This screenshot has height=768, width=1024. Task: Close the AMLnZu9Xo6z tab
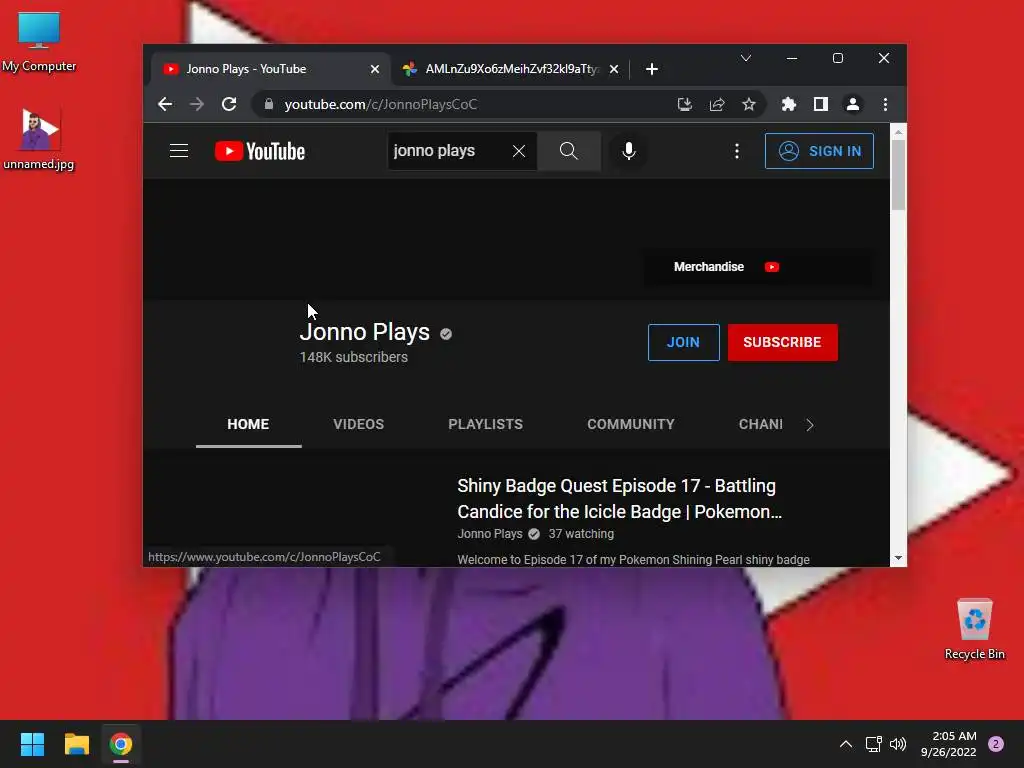tap(614, 69)
